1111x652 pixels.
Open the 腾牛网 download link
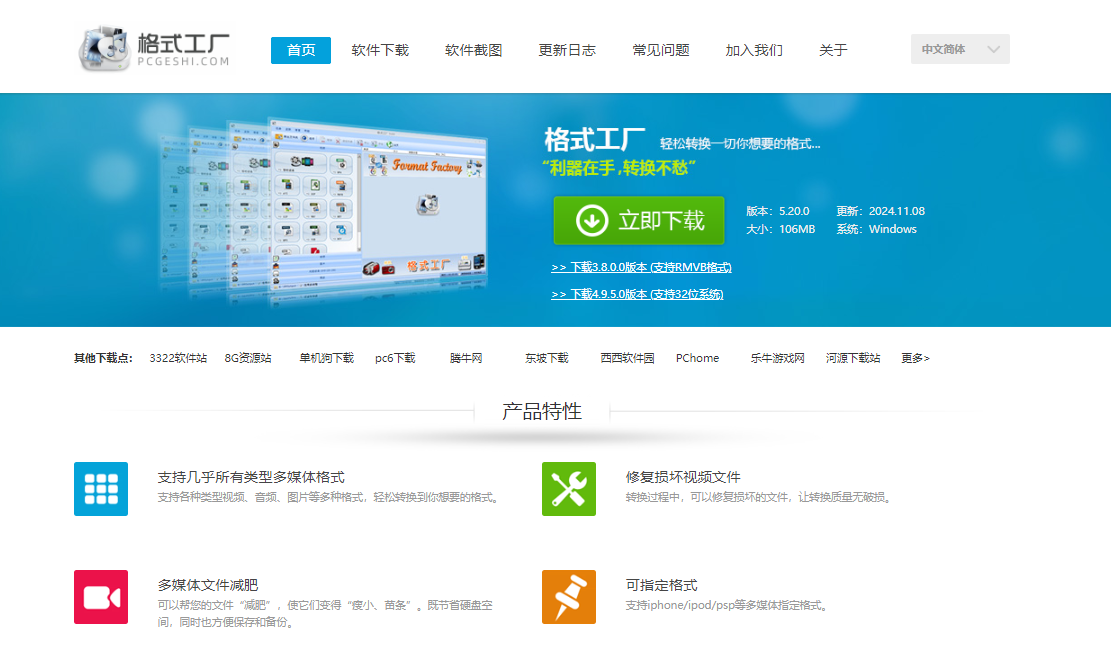point(466,358)
